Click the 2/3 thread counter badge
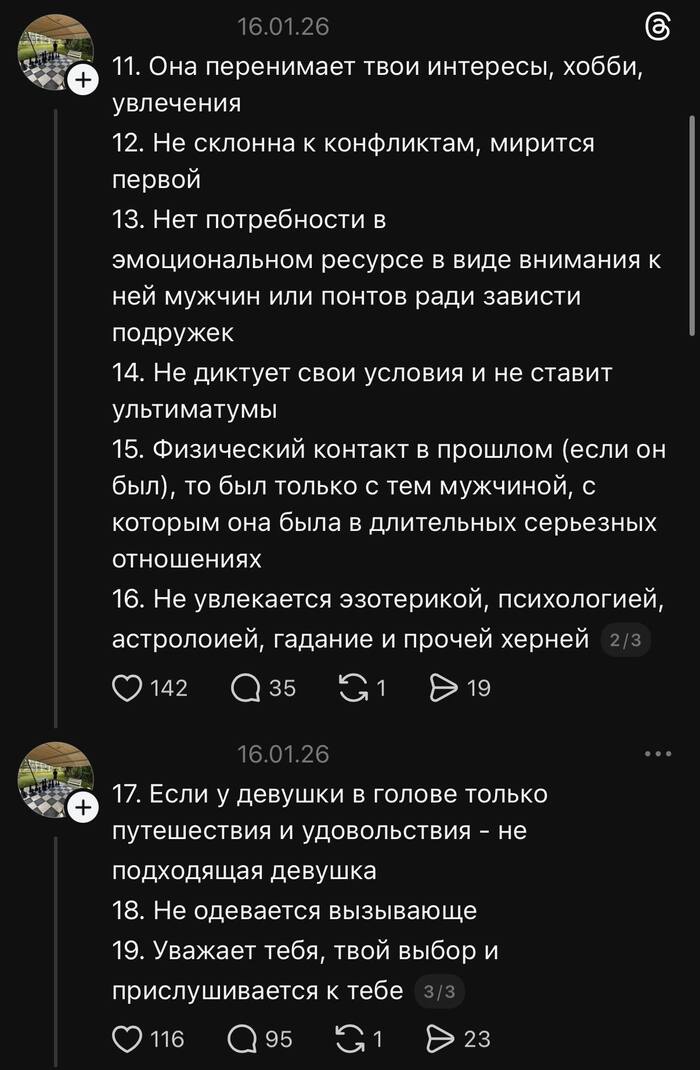This screenshot has width=700, height=1070. click(625, 640)
